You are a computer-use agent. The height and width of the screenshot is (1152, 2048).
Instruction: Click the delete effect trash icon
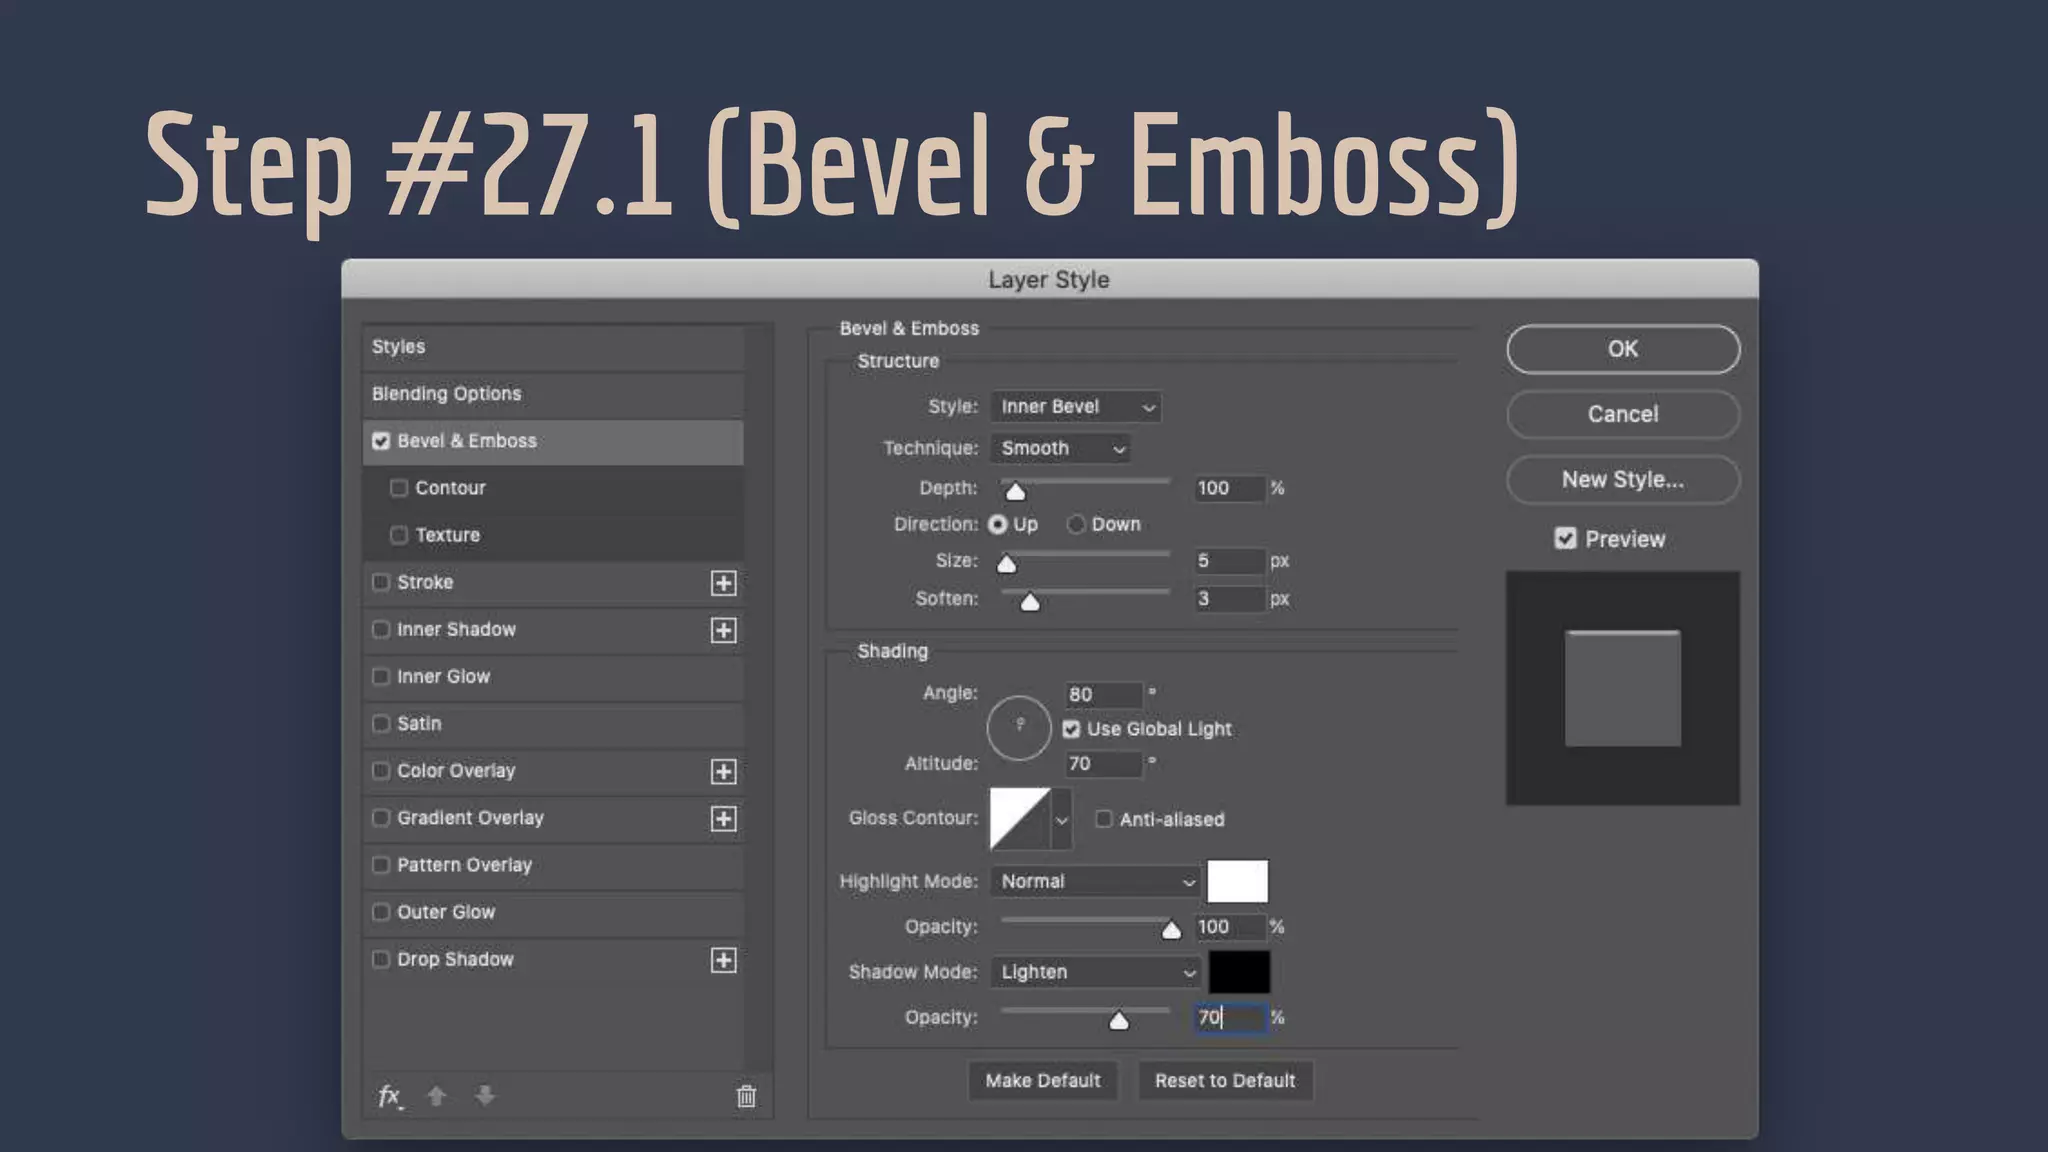click(x=746, y=1096)
